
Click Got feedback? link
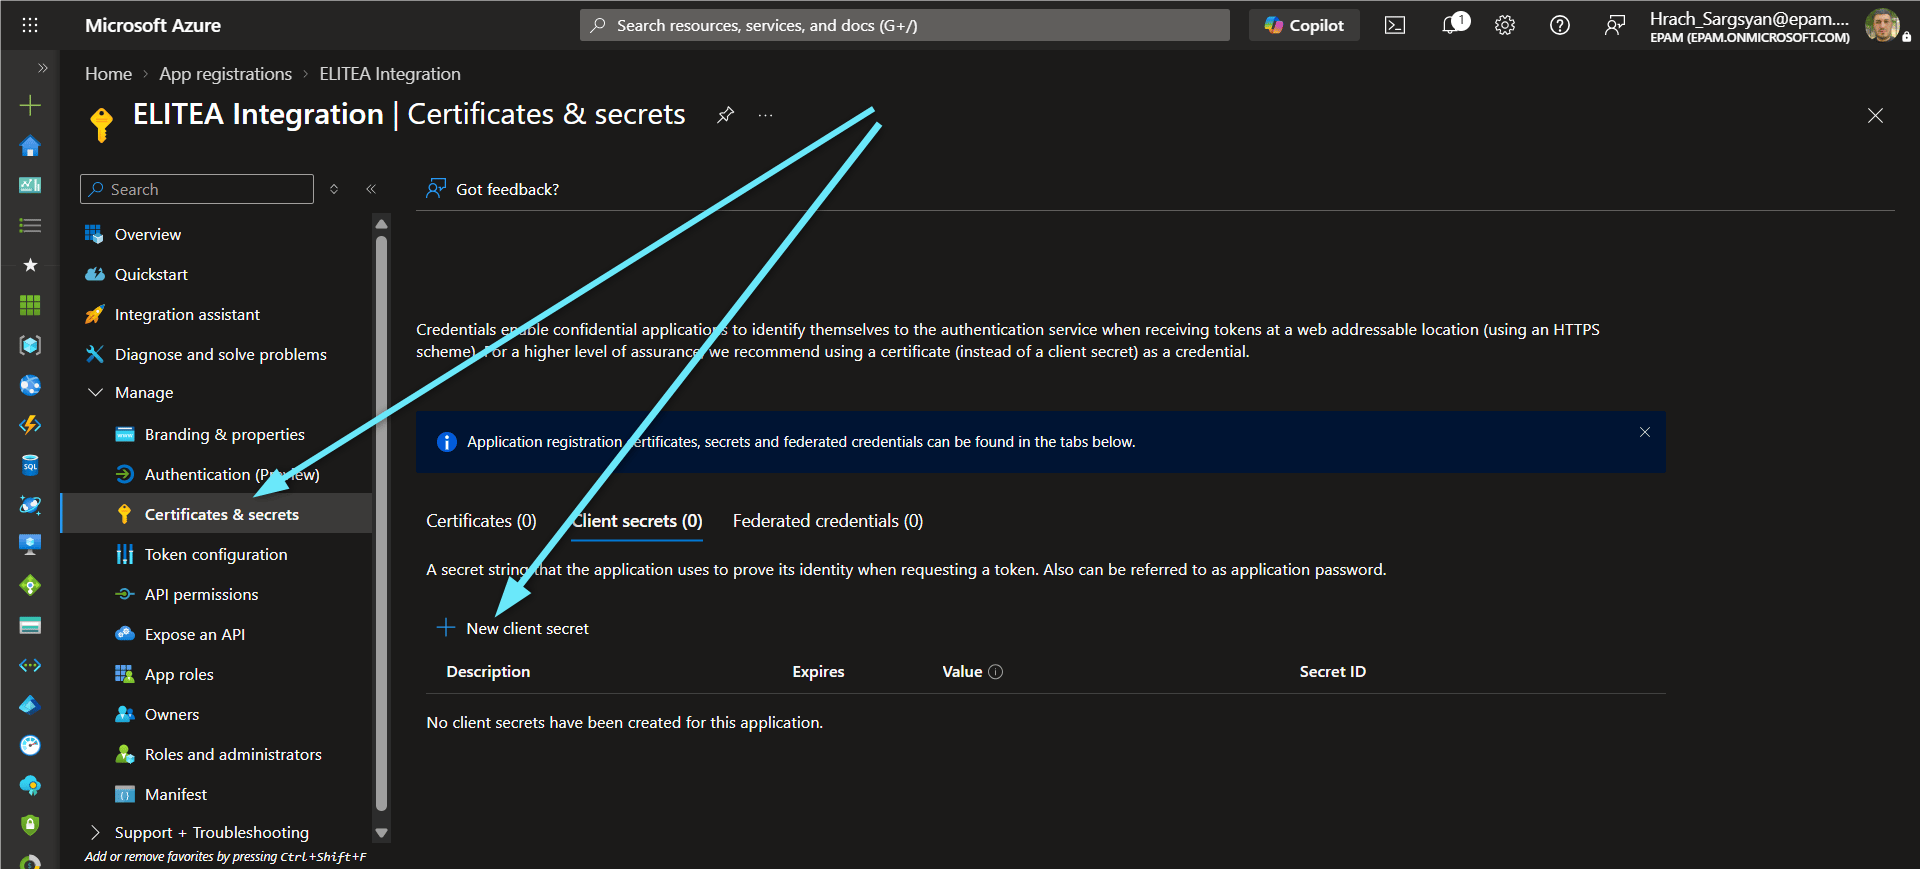click(x=493, y=189)
